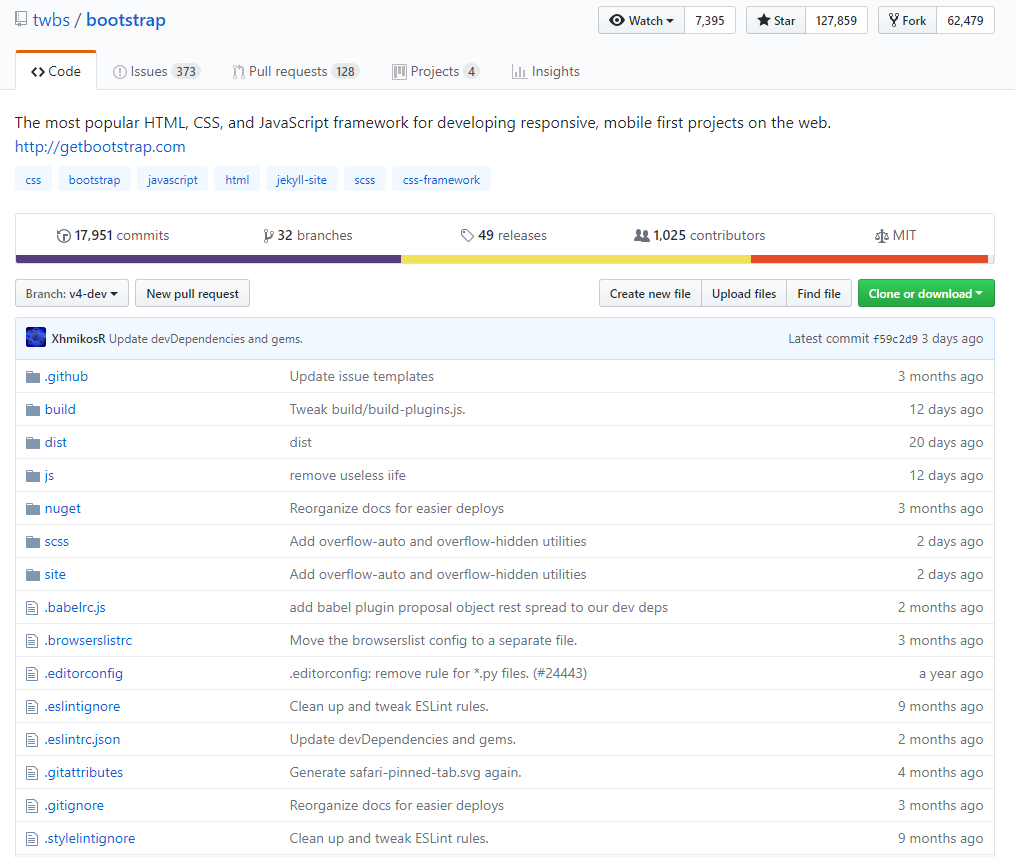Click the javascript topic tag
Screen dimensions: 1015x857
pyautogui.click(x=172, y=179)
